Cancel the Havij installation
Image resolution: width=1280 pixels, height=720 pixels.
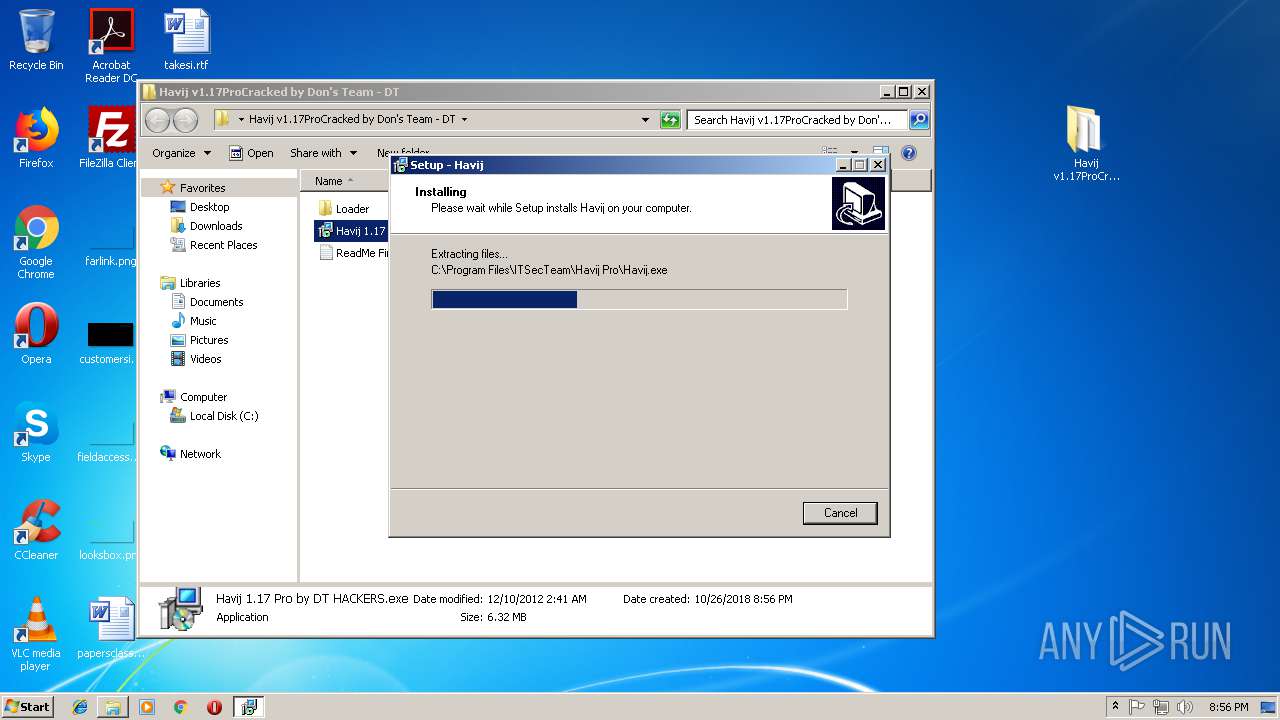coord(840,513)
